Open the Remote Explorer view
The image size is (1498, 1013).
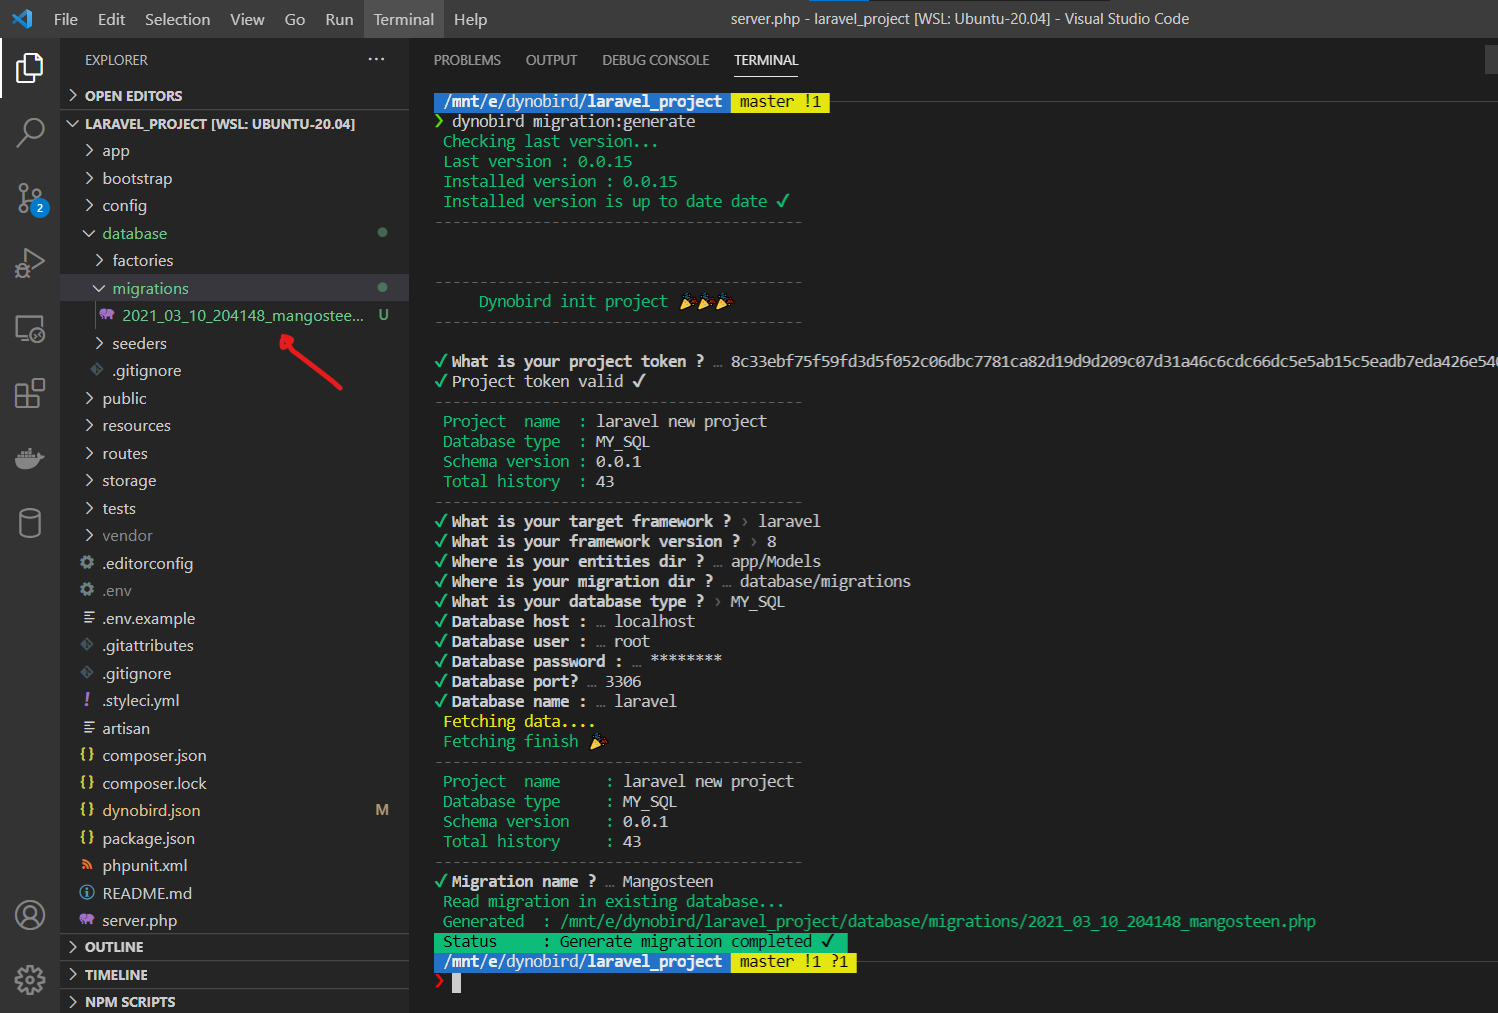pos(30,328)
